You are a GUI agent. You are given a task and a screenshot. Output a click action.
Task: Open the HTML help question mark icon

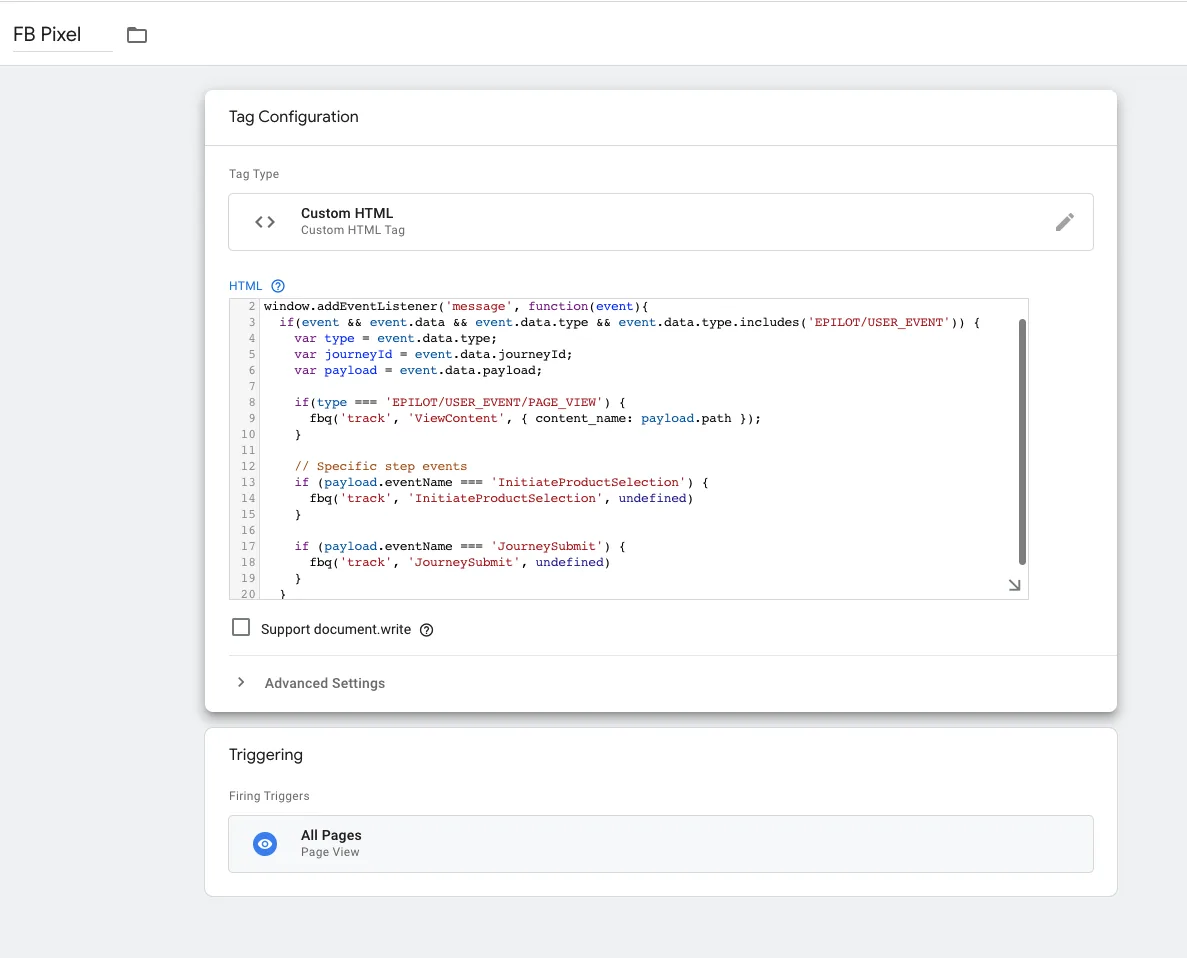coord(278,286)
